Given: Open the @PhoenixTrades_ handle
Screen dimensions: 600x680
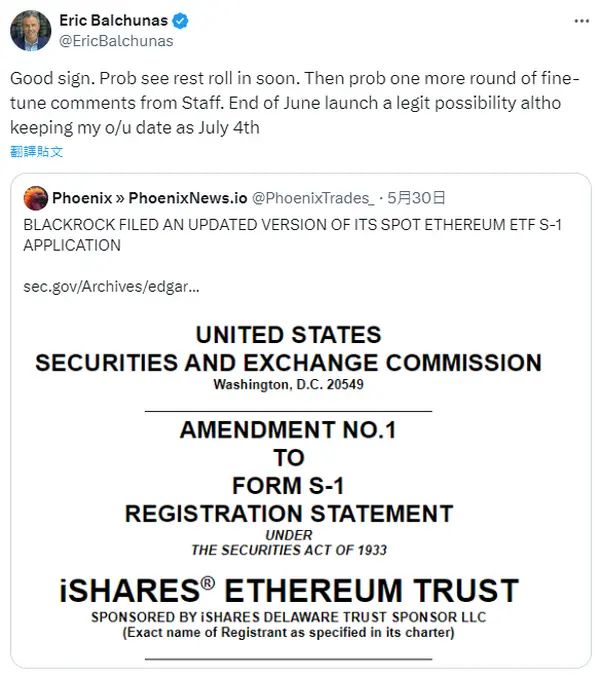Looking at the screenshot, I should pos(313,198).
